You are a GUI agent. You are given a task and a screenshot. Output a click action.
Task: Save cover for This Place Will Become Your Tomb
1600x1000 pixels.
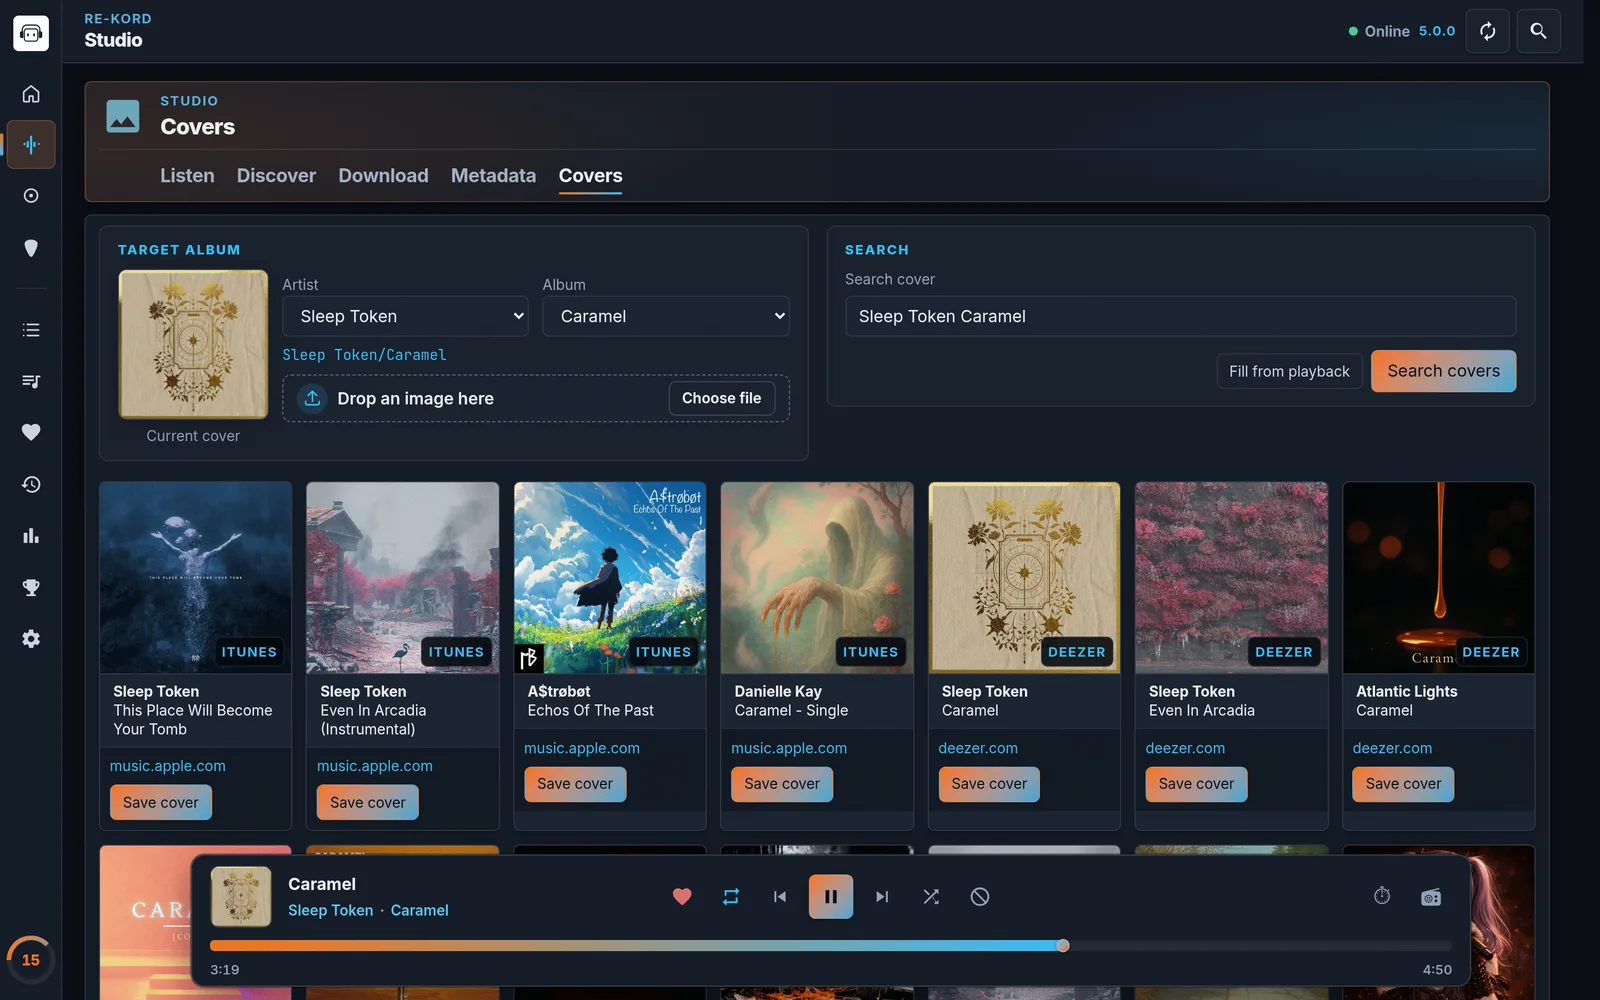(x=161, y=802)
